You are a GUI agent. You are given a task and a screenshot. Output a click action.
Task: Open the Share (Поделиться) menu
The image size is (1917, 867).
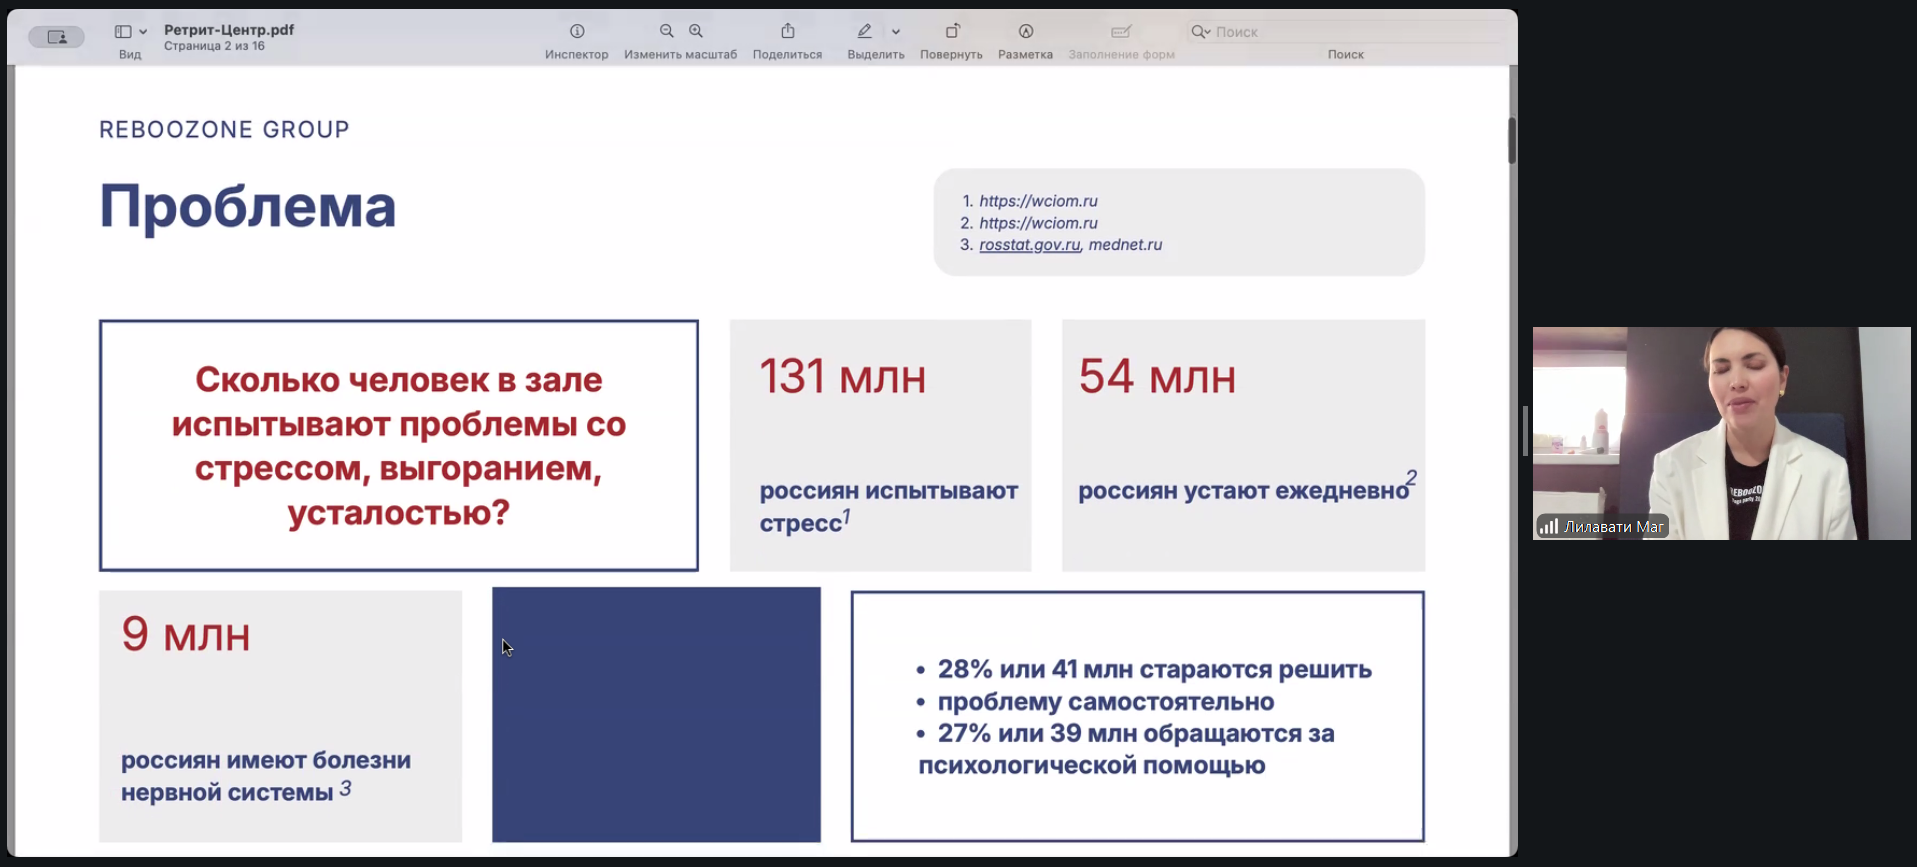pos(788,32)
